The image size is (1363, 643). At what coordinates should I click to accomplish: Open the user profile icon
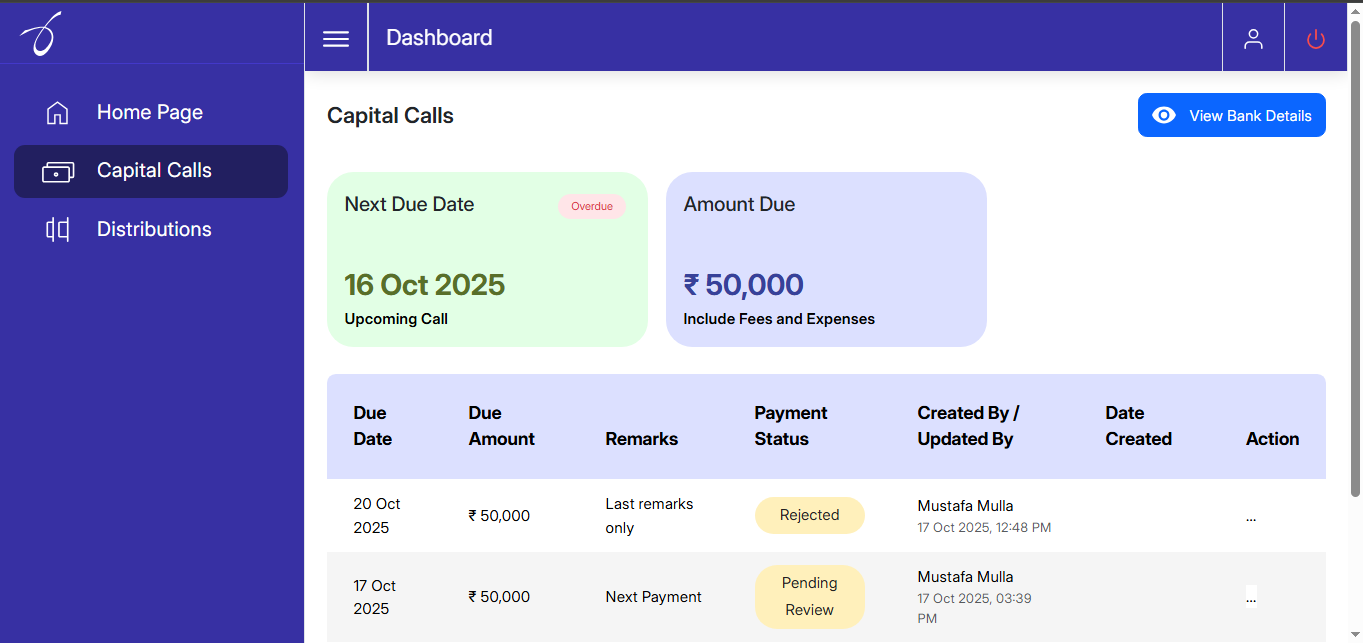pos(1253,38)
